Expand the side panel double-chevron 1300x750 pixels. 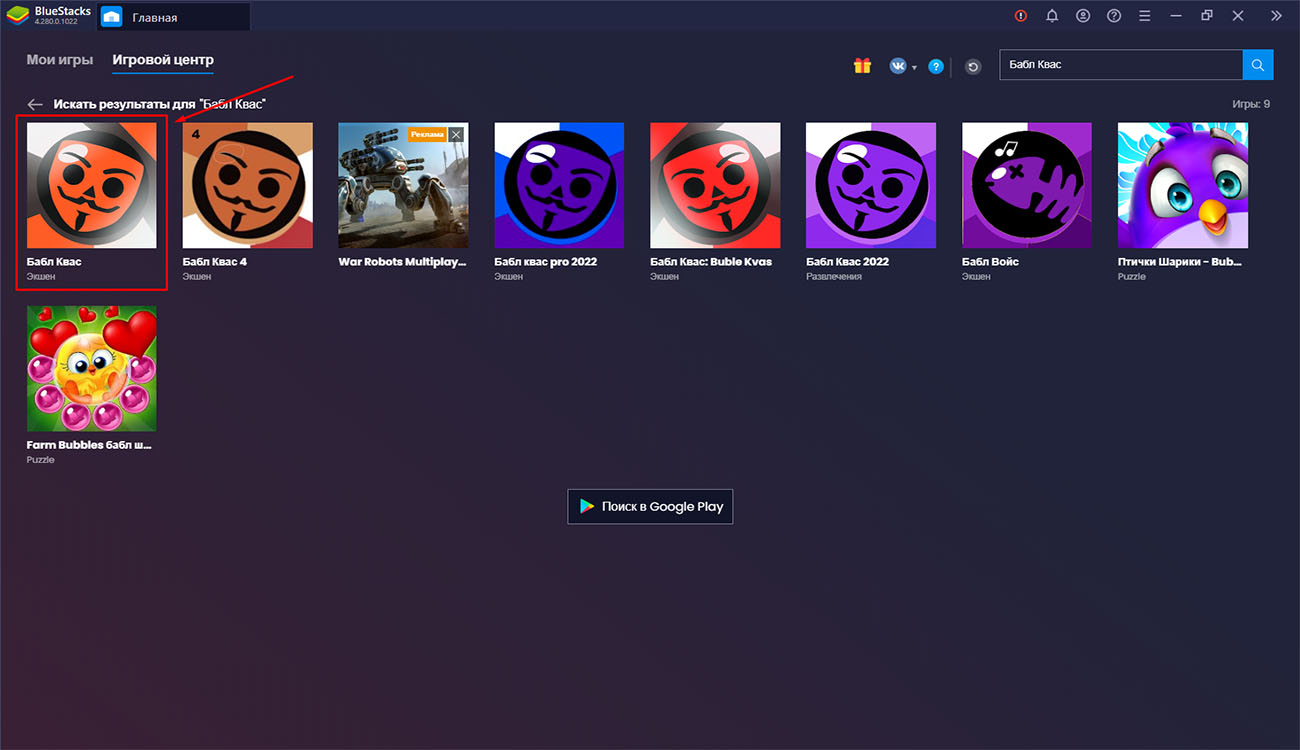[1276, 16]
